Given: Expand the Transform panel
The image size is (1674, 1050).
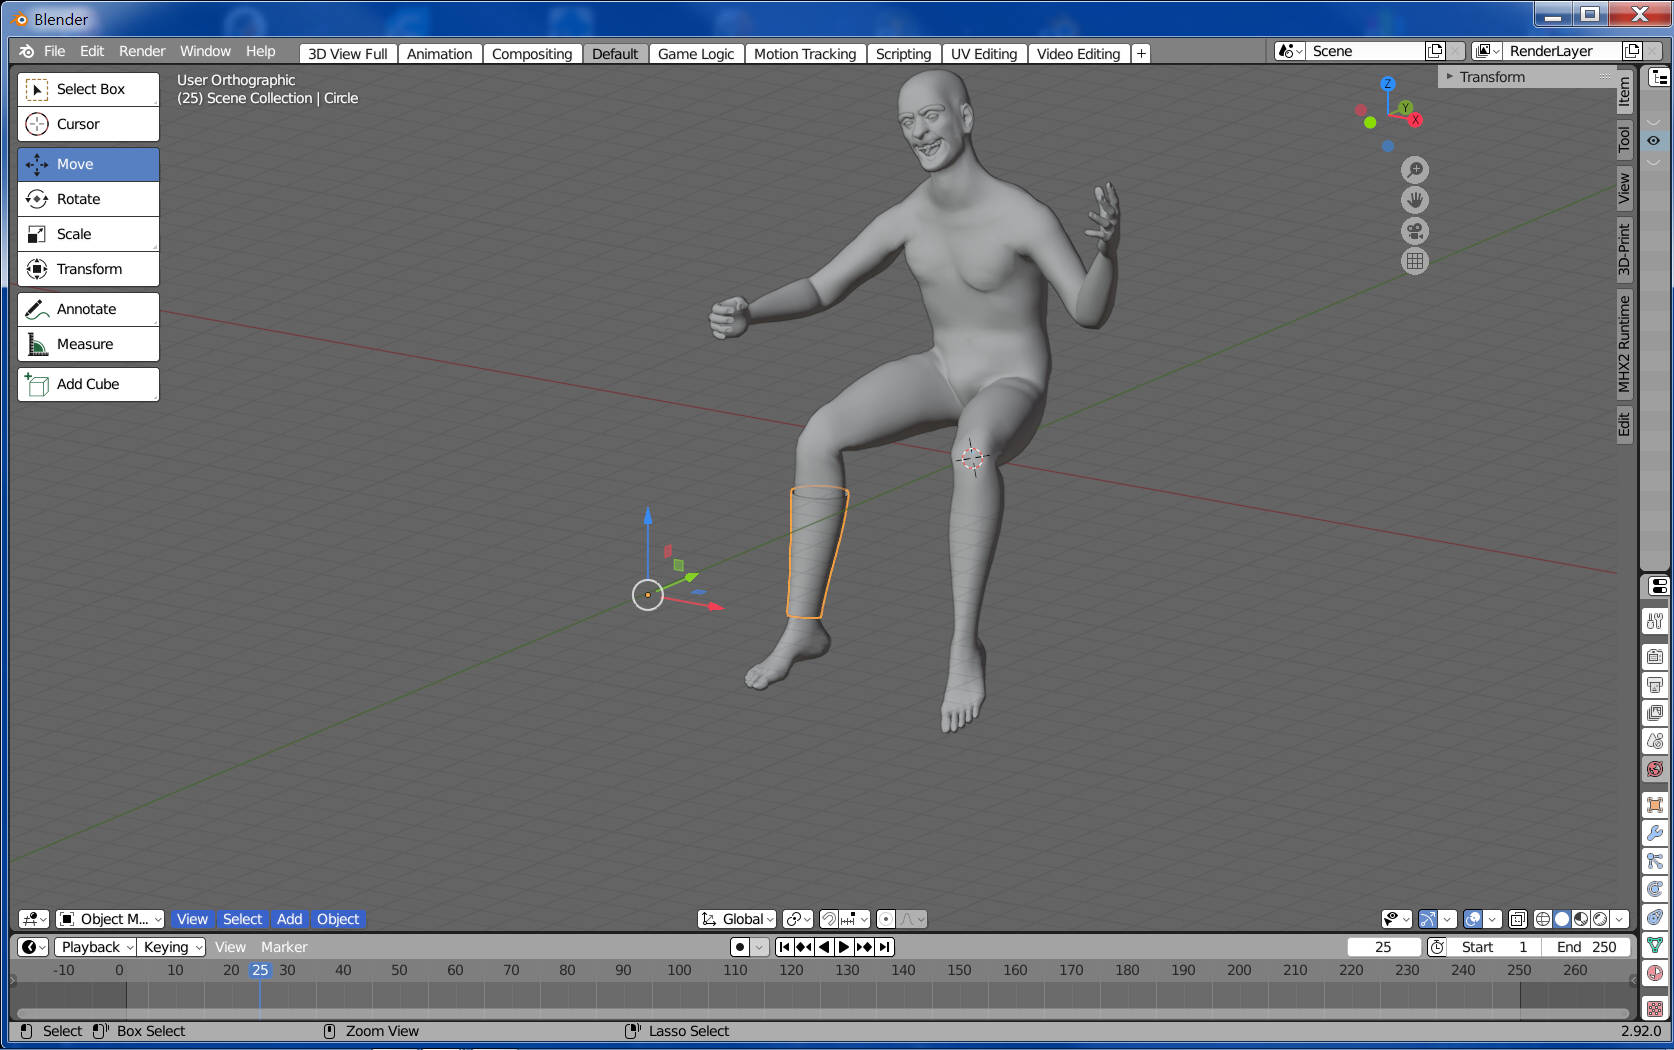Looking at the screenshot, I should (x=1491, y=77).
